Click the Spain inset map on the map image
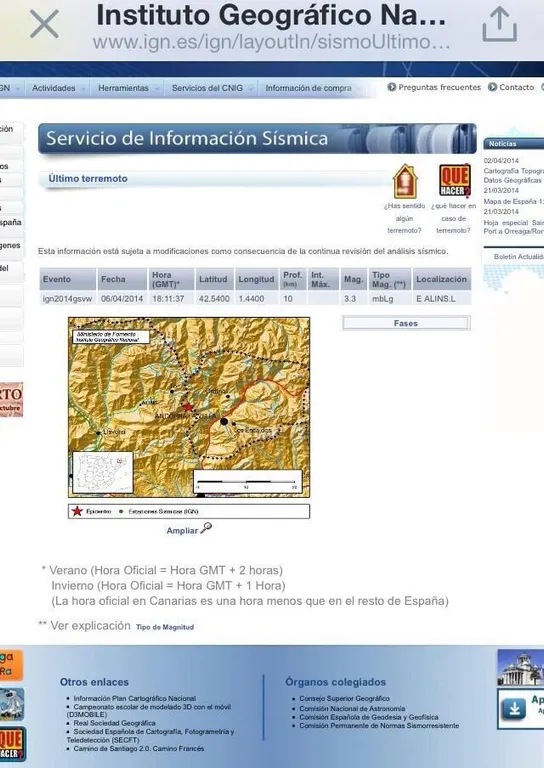The height and width of the screenshot is (768, 544). (103, 472)
